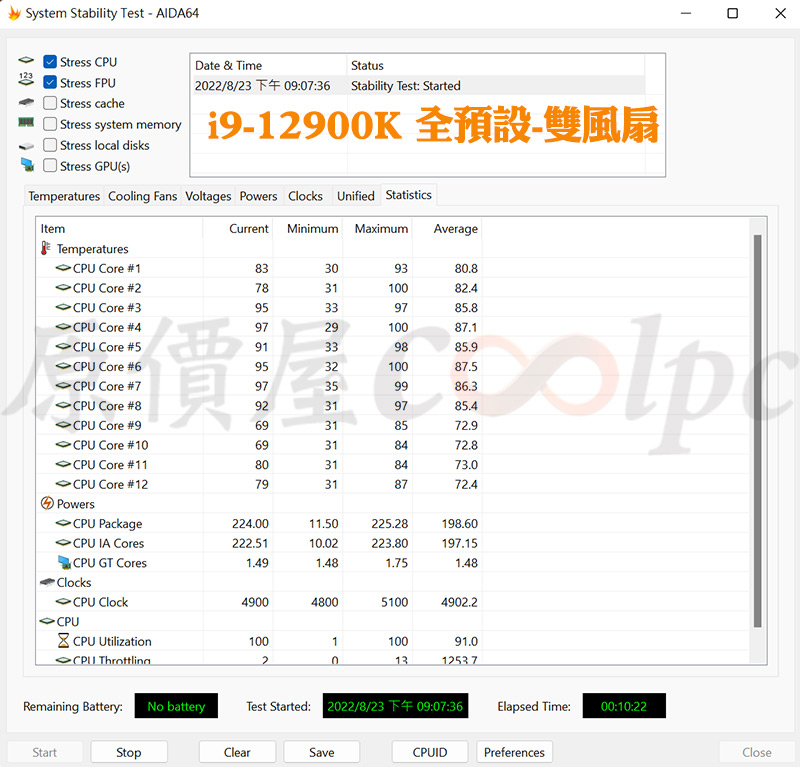This screenshot has height=767, width=800.
Task: Enable the Stress system memory checkbox
Action: 50,124
